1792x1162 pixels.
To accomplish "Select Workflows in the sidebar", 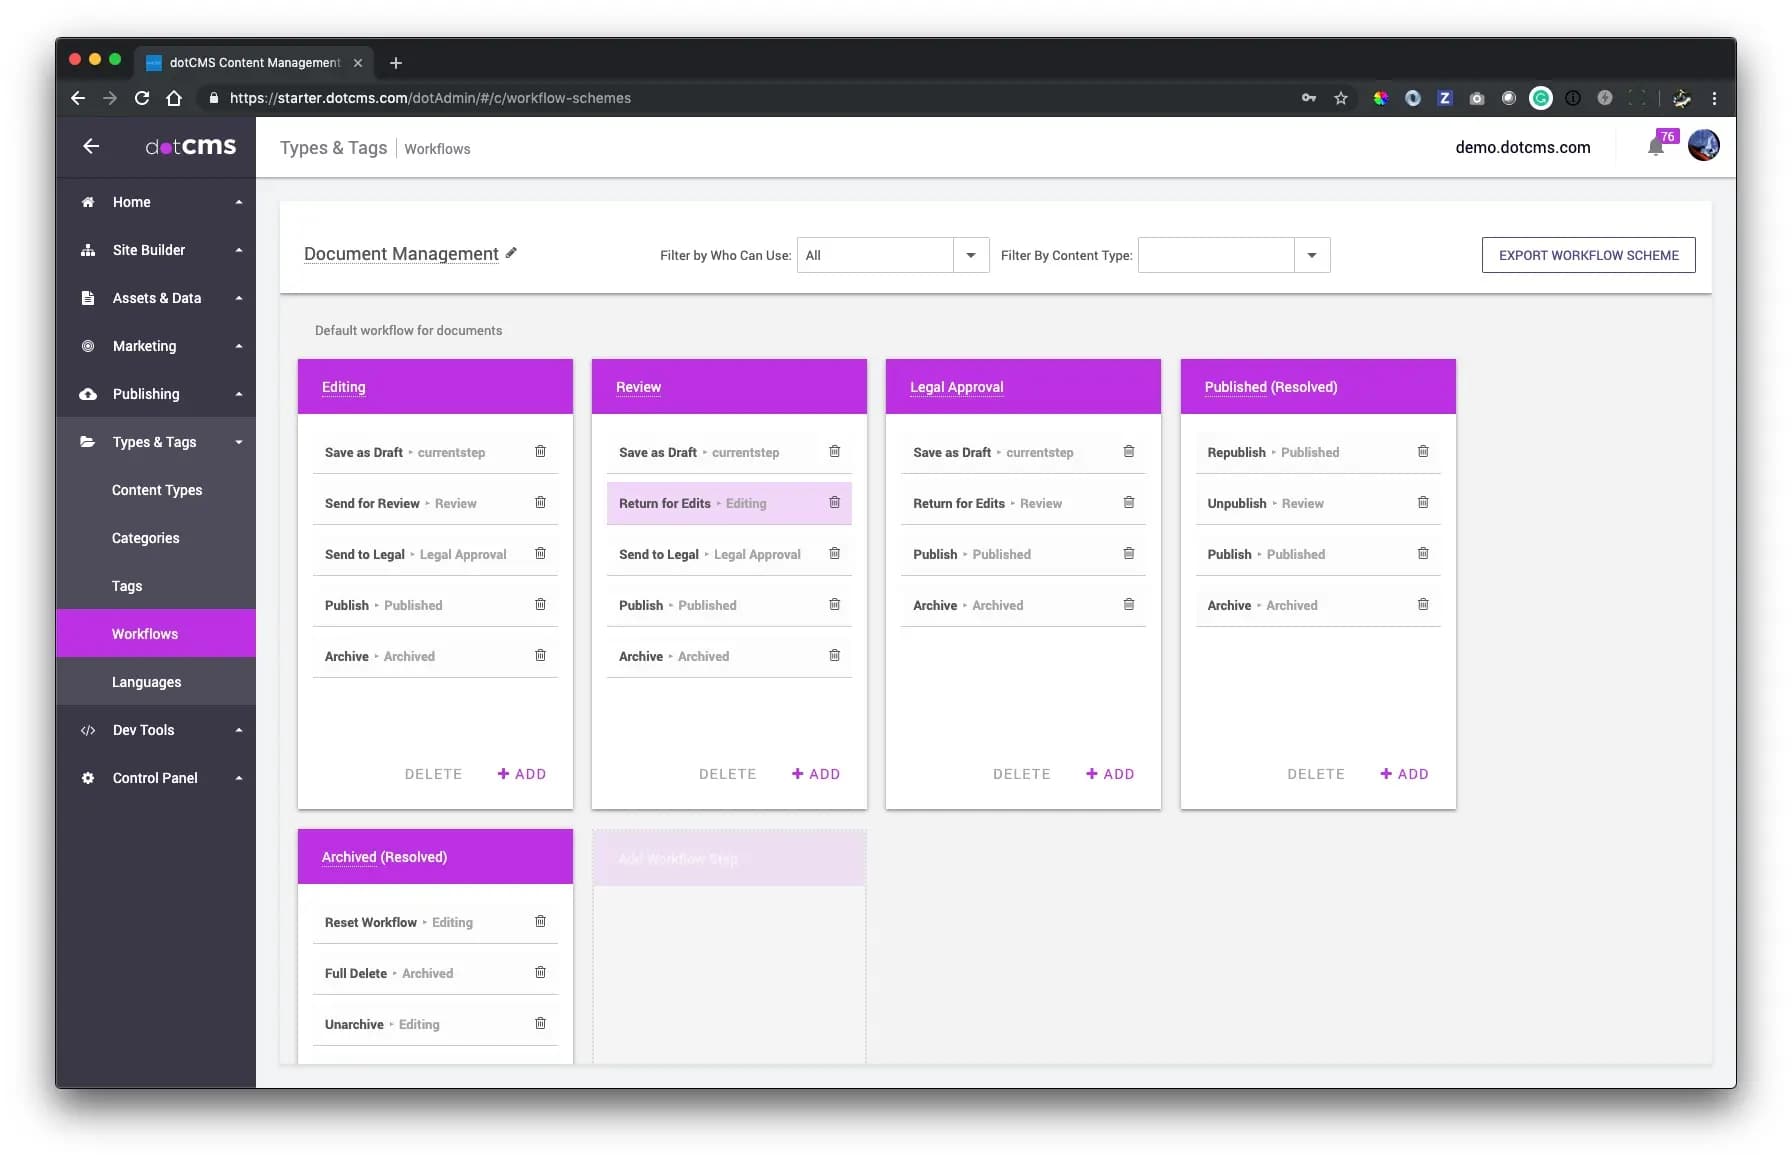I will 156,634.
